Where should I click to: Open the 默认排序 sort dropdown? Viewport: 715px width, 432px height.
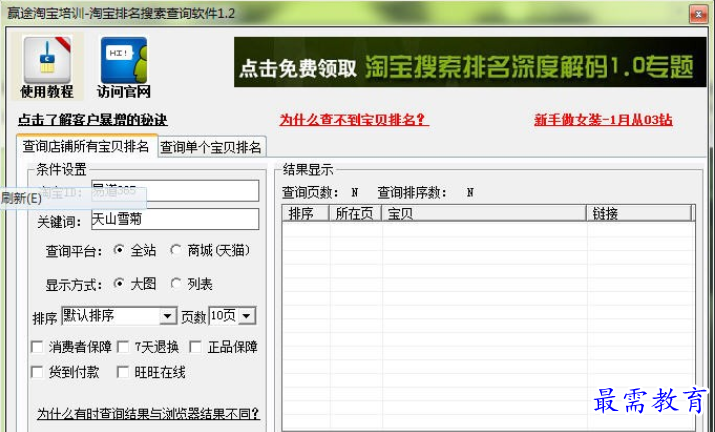point(119,316)
